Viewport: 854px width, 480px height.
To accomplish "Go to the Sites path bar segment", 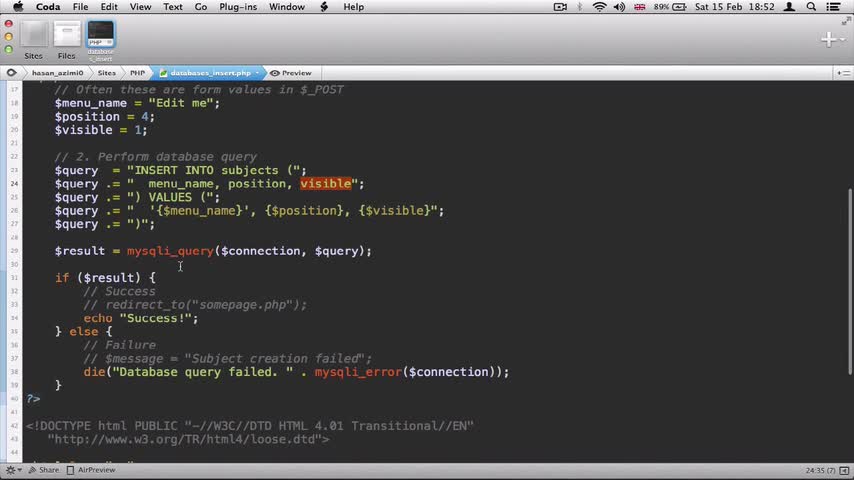I will [107, 73].
